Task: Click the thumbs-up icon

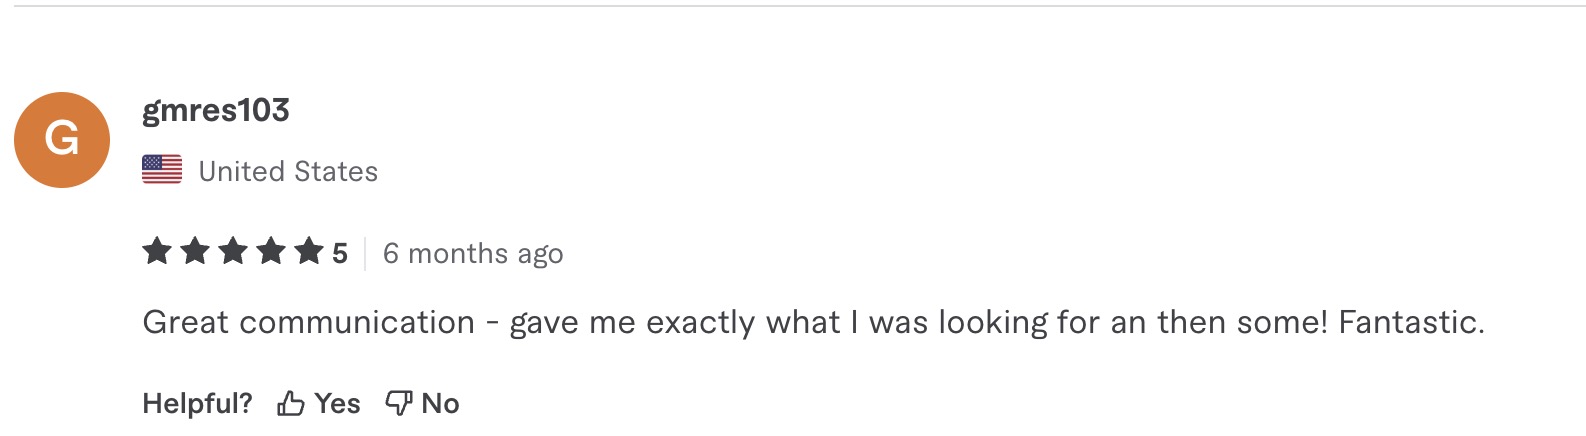Action: coord(291,403)
